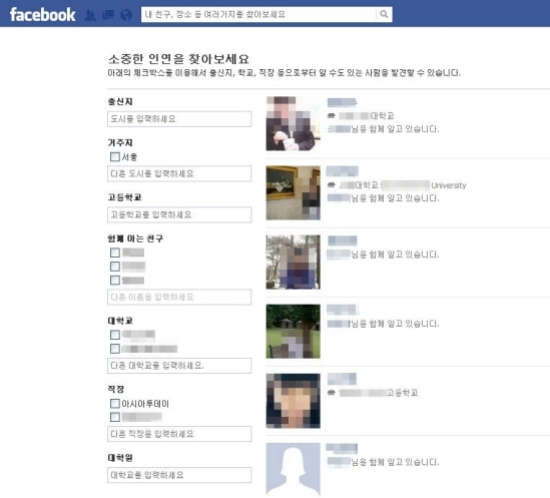The height and width of the screenshot is (498, 550).
Task: Check the 아시아투데이 workplace checkbox
Action: pos(115,404)
